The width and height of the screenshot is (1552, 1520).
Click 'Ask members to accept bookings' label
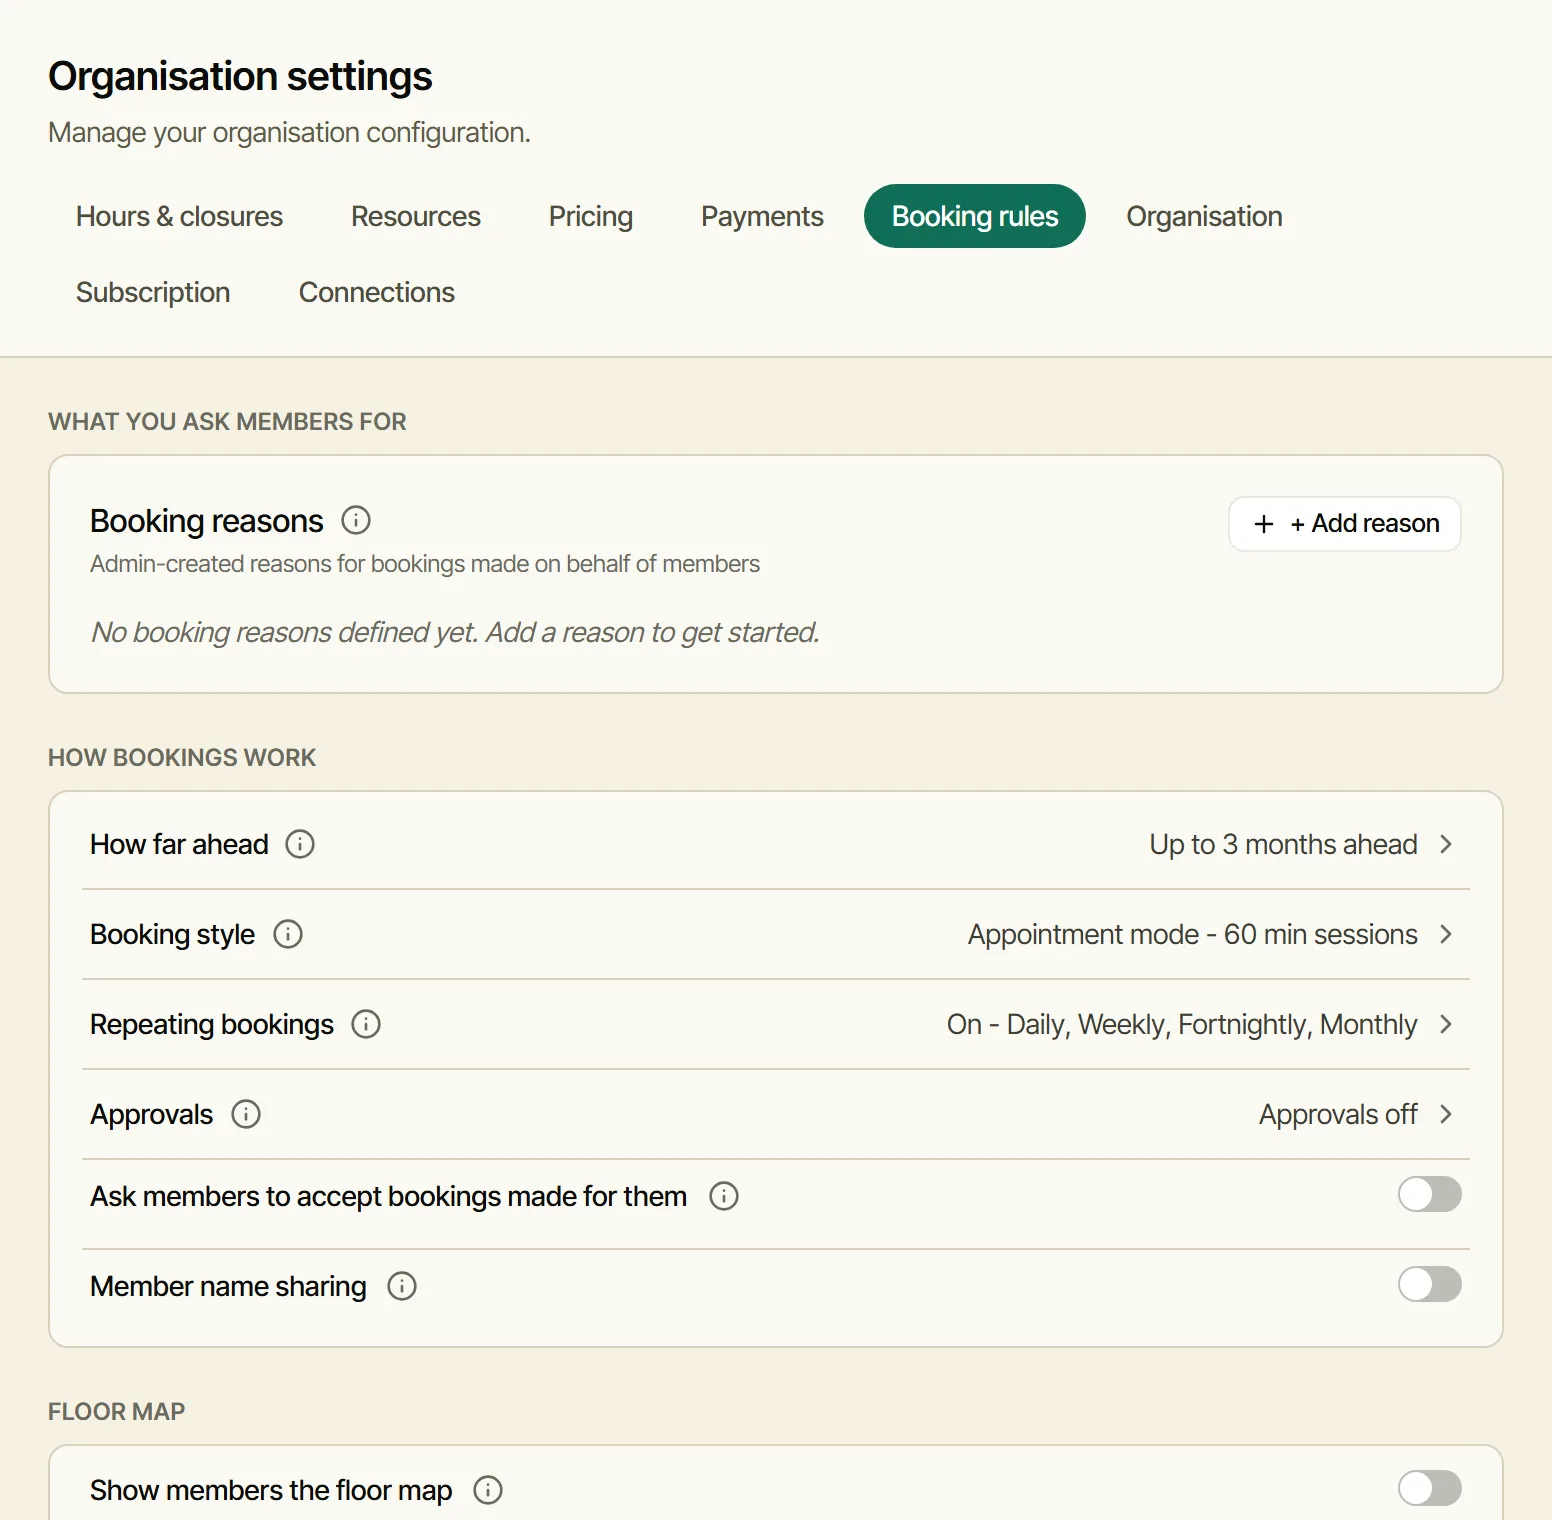(x=388, y=1196)
